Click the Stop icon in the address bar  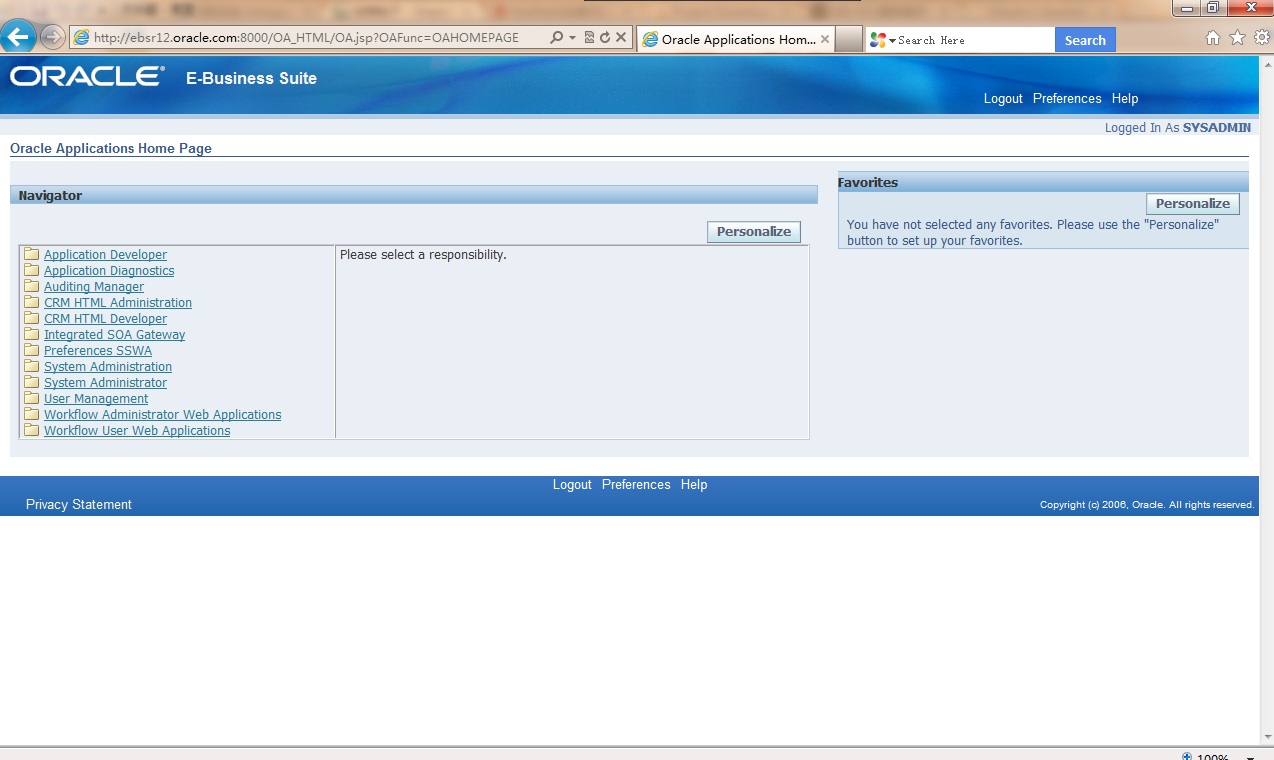point(621,38)
